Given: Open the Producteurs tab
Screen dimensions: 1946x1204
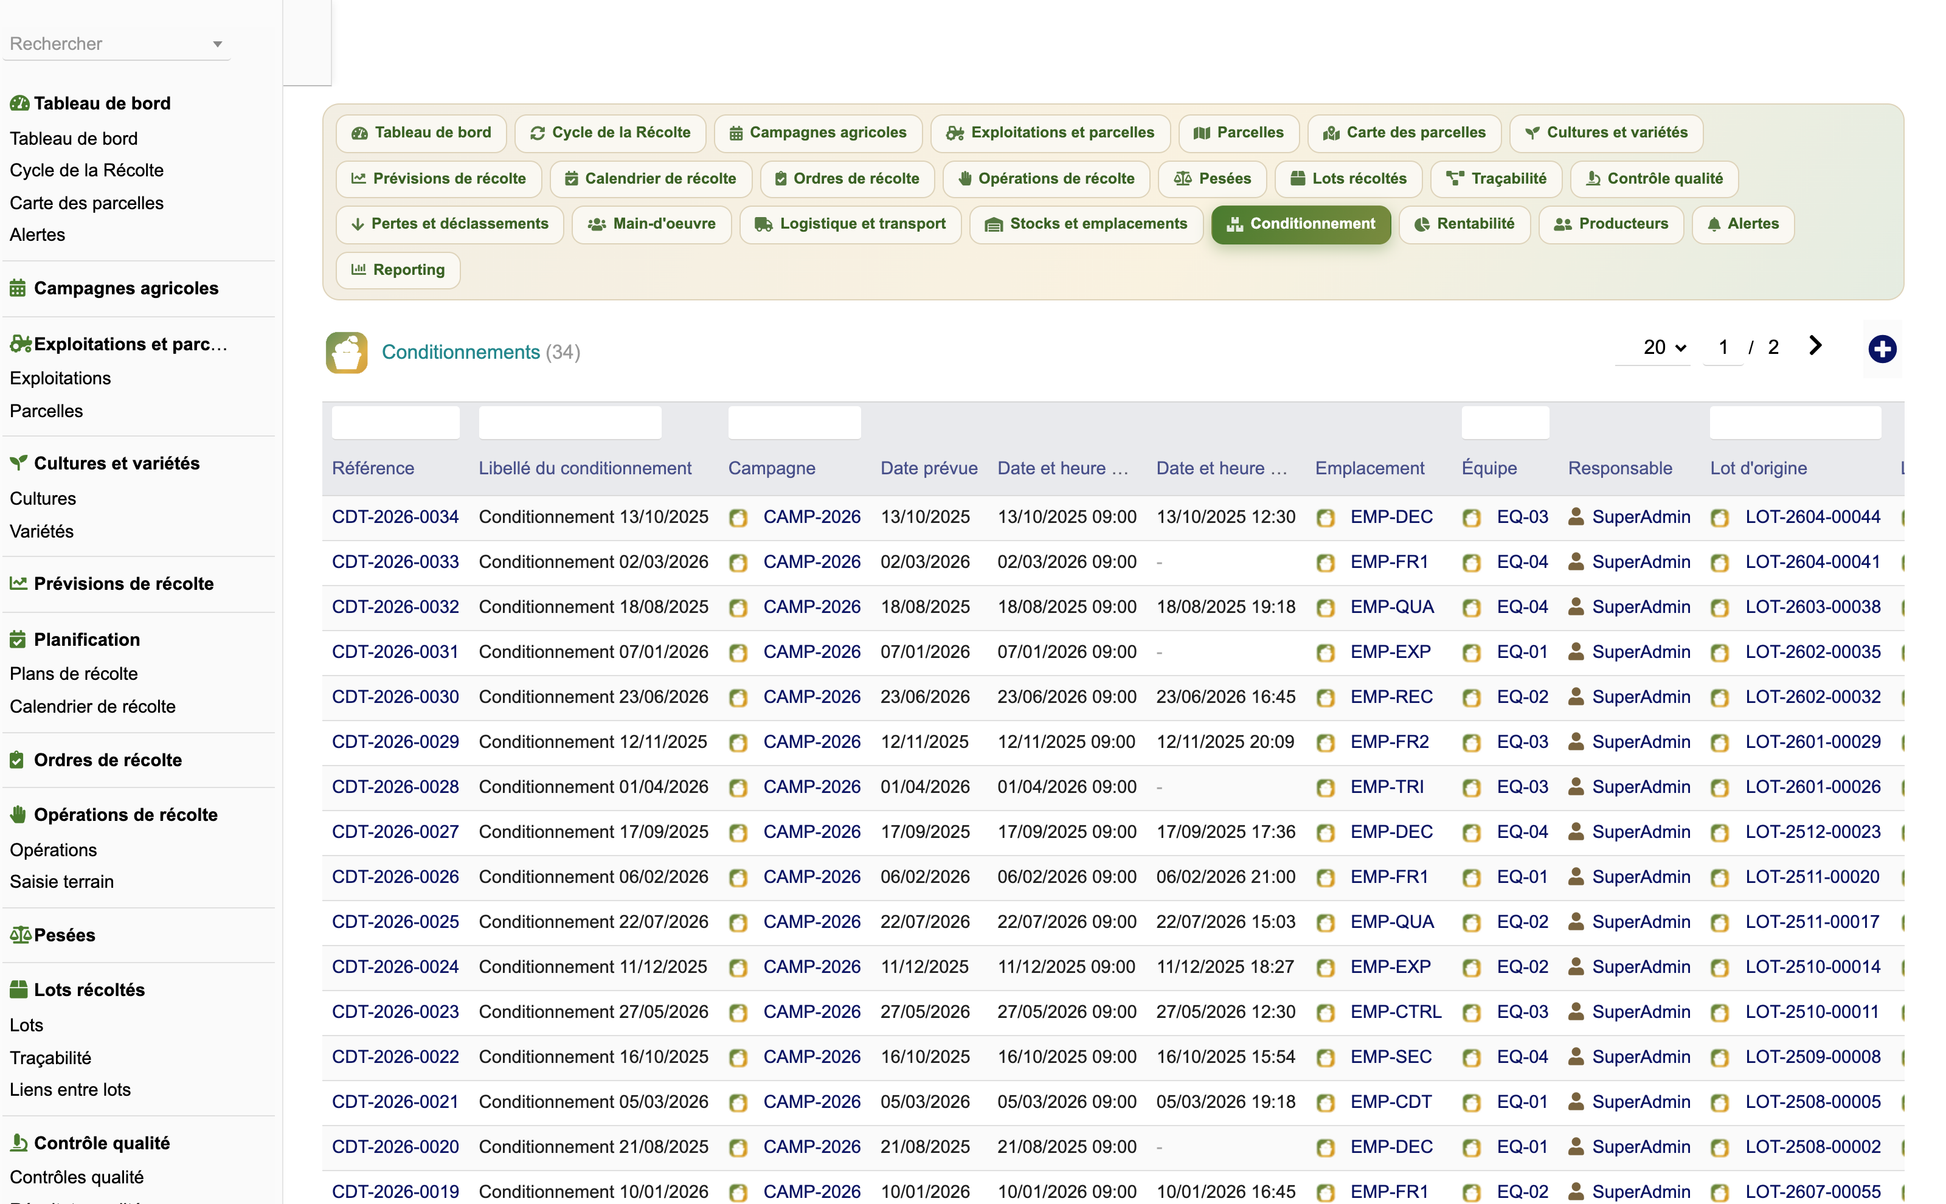Looking at the screenshot, I should coord(1611,224).
